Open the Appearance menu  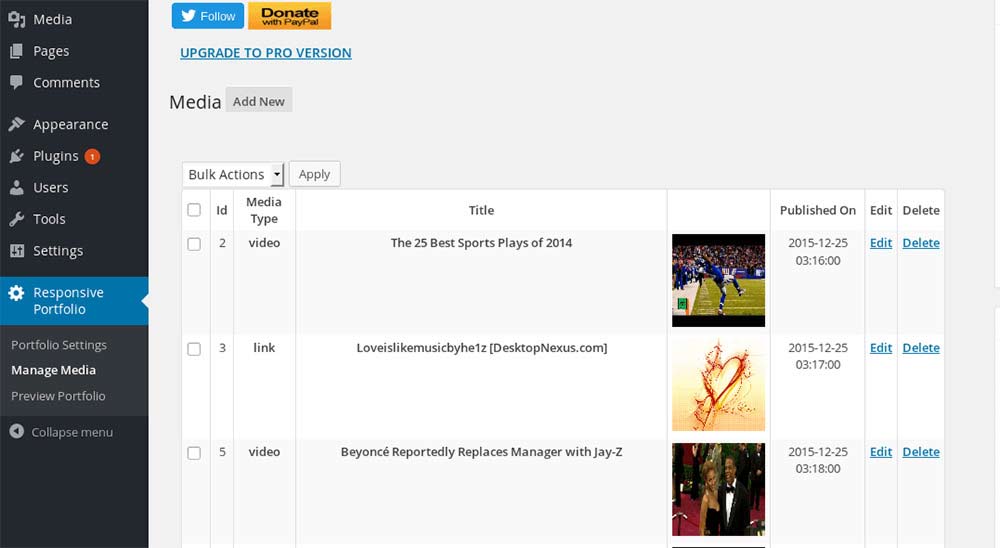(x=70, y=124)
